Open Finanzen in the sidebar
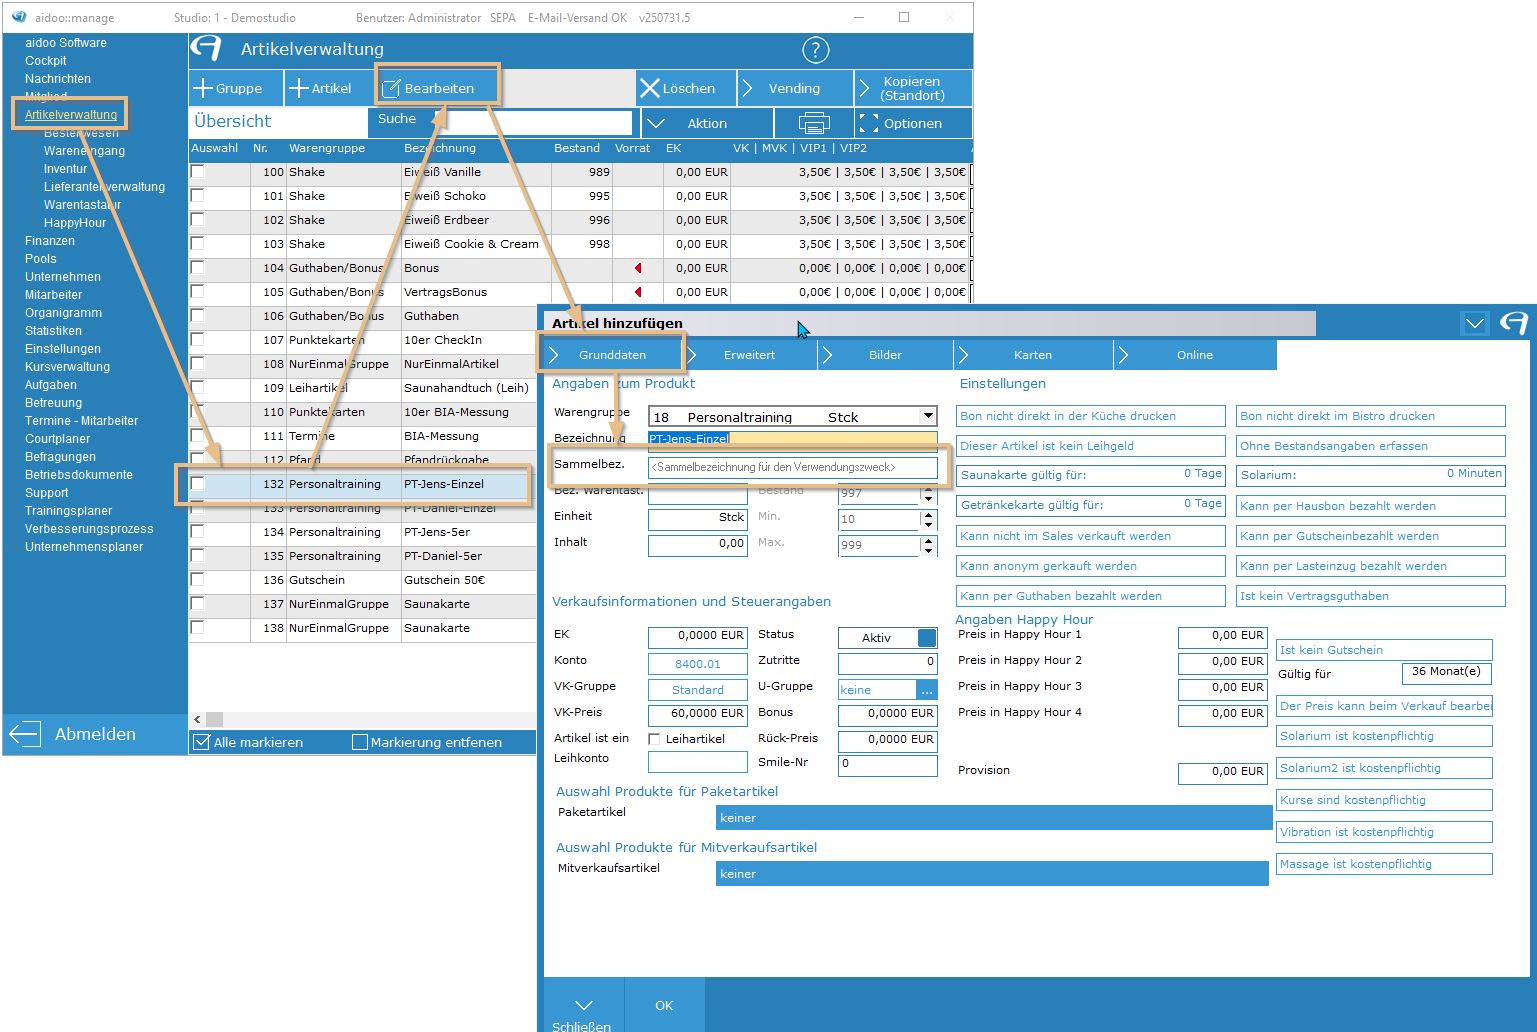Screen dimensions: 1537x1032 click(50, 241)
